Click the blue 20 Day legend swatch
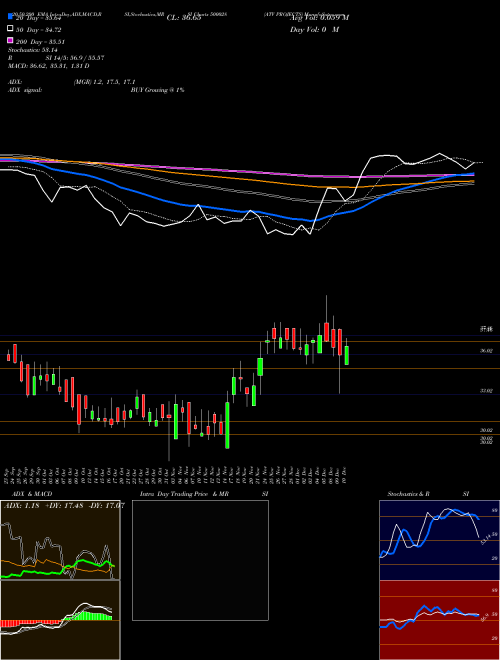Image resolution: width=500 pixels, height=660 pixels. point(10,16)
